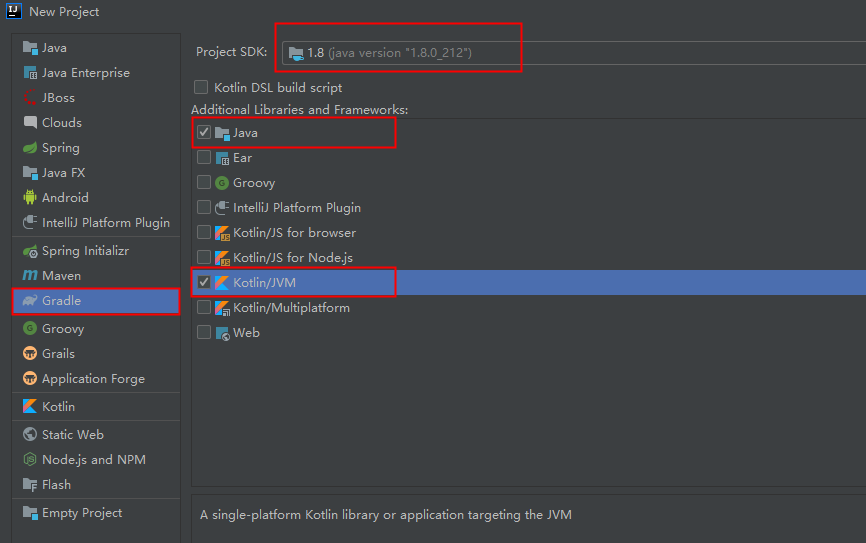Check the Kotlin/JS for Node.js checkbox

coord(204,257)
